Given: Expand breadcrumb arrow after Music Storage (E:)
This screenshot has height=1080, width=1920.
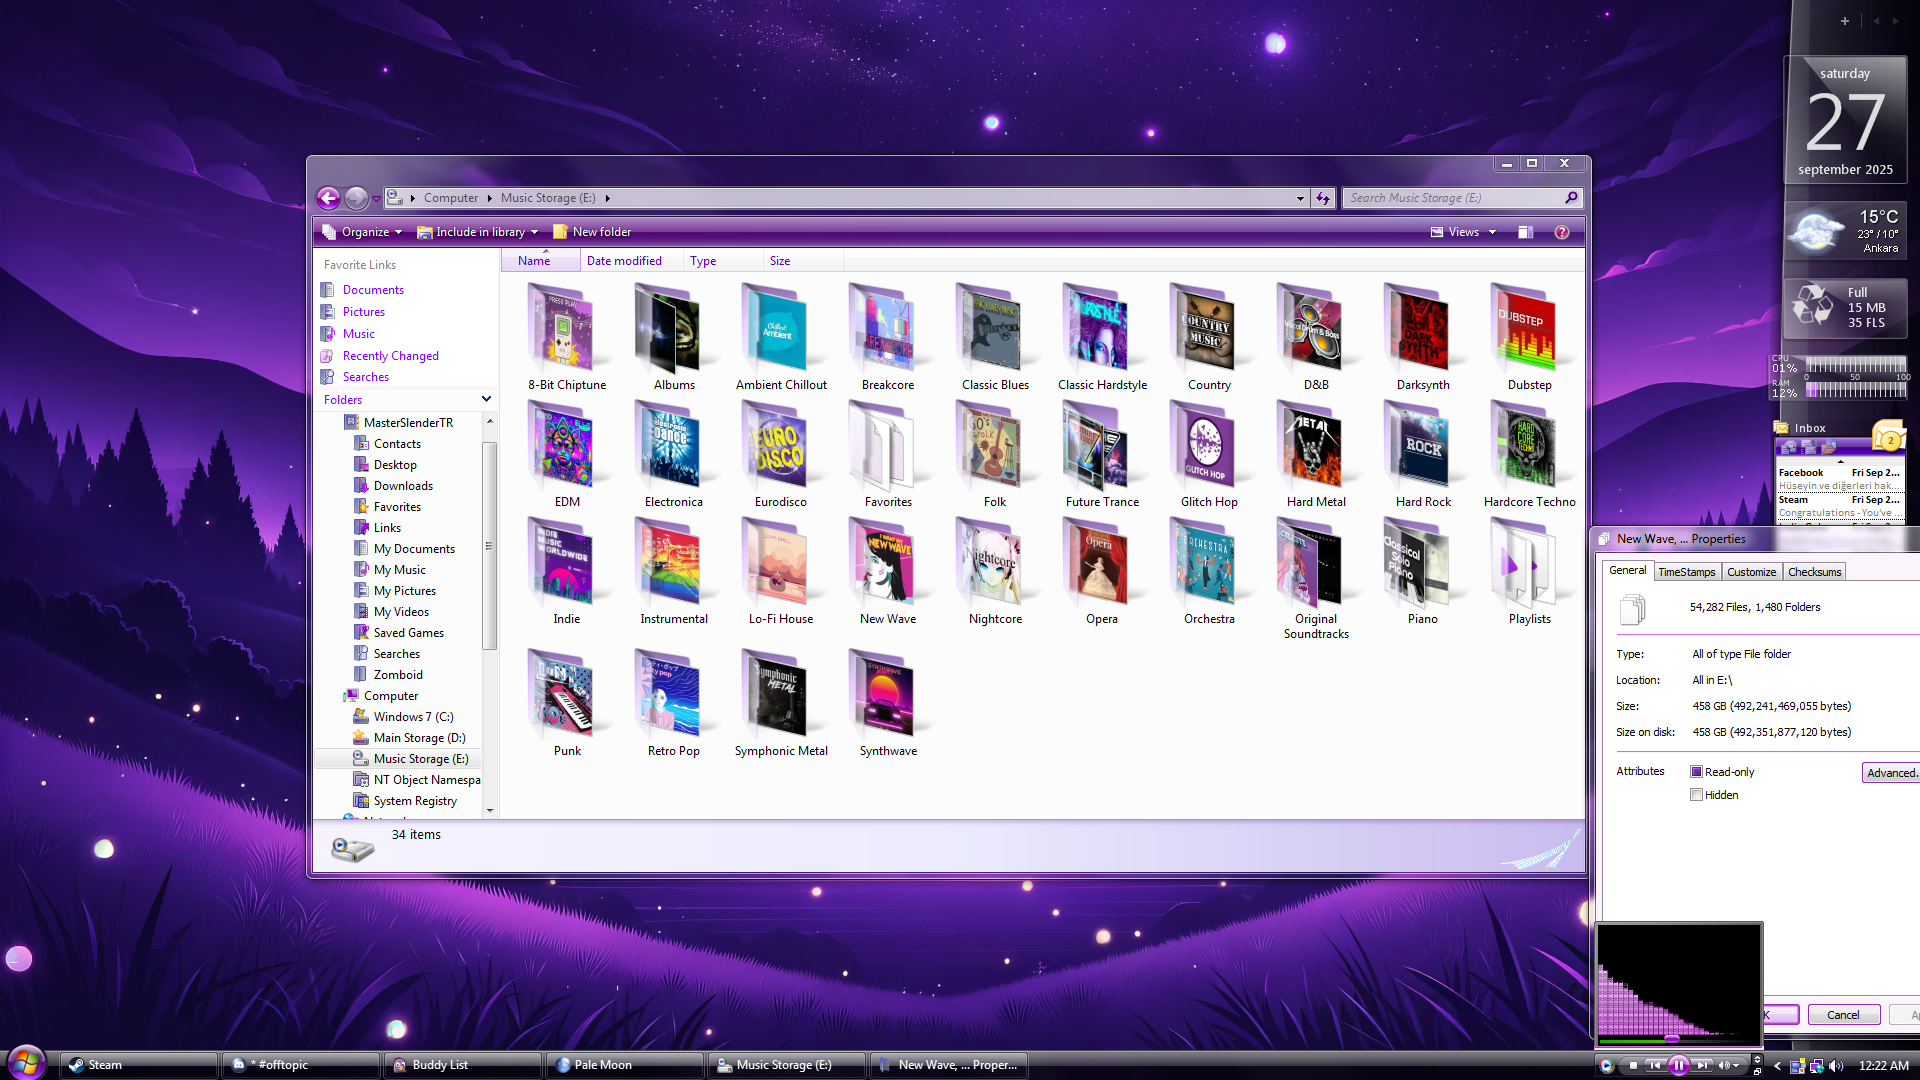Looking at the screenshot, I should (607, 198).
